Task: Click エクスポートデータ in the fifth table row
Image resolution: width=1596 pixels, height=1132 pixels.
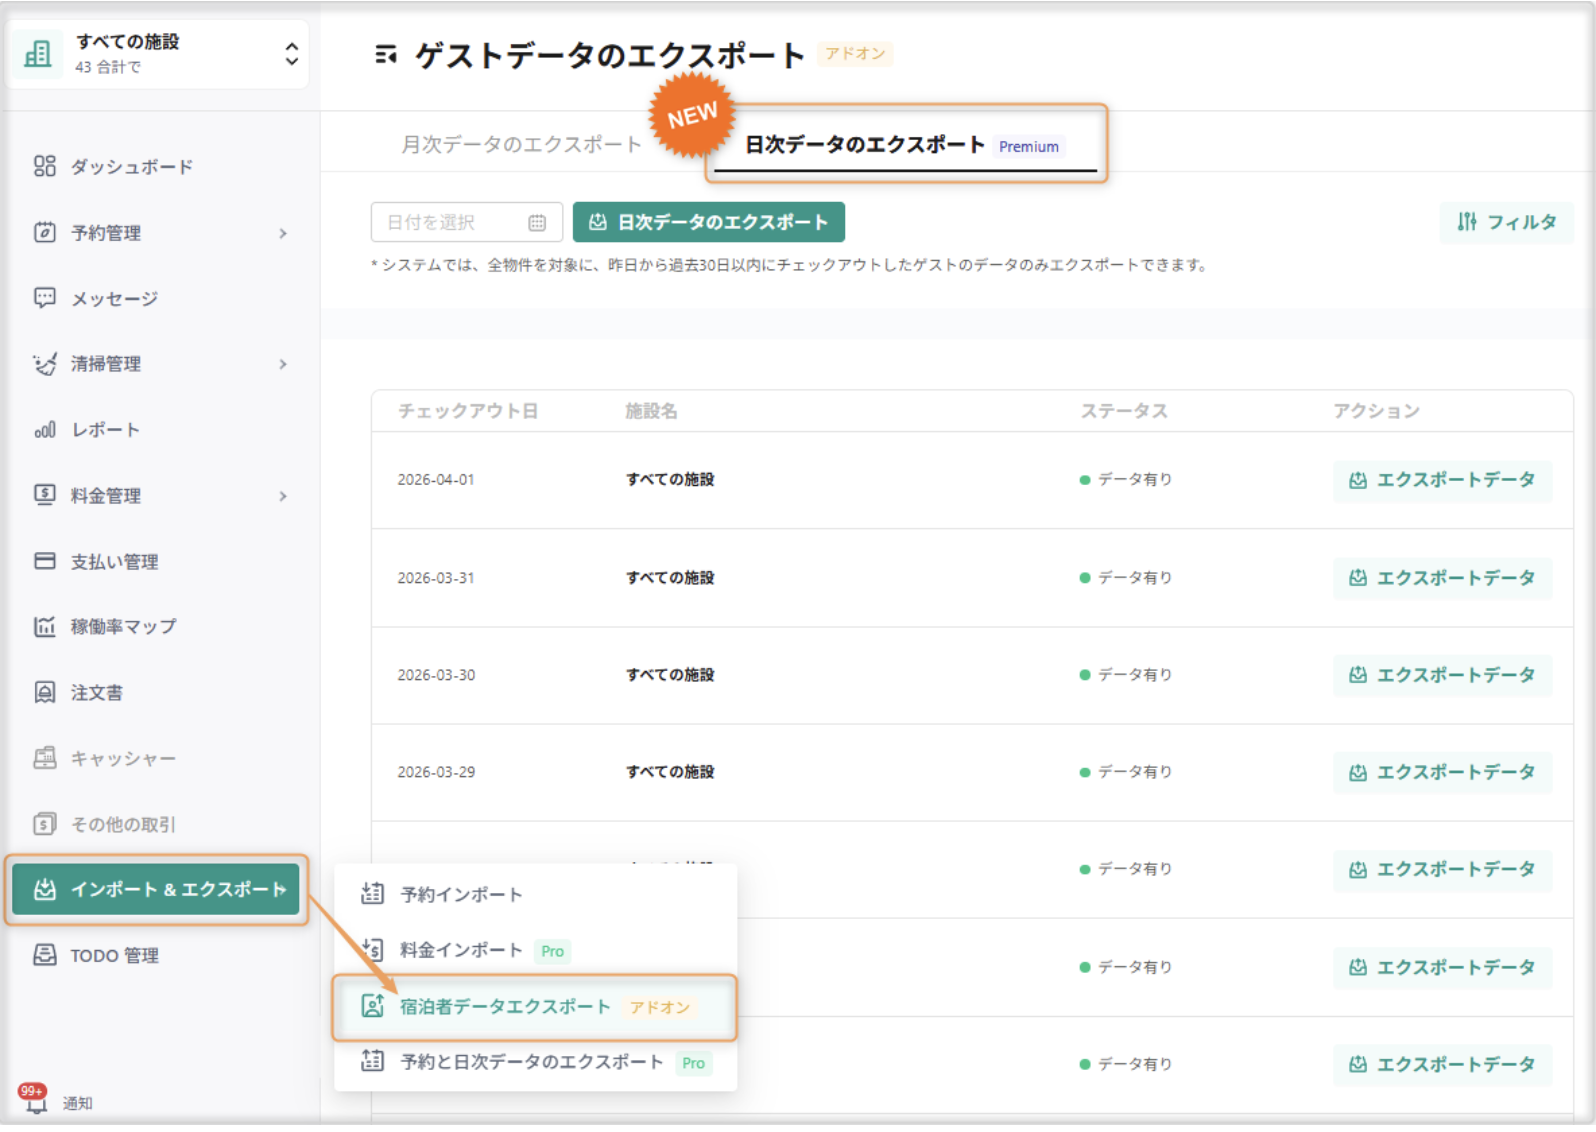Action: [1443, 869]
